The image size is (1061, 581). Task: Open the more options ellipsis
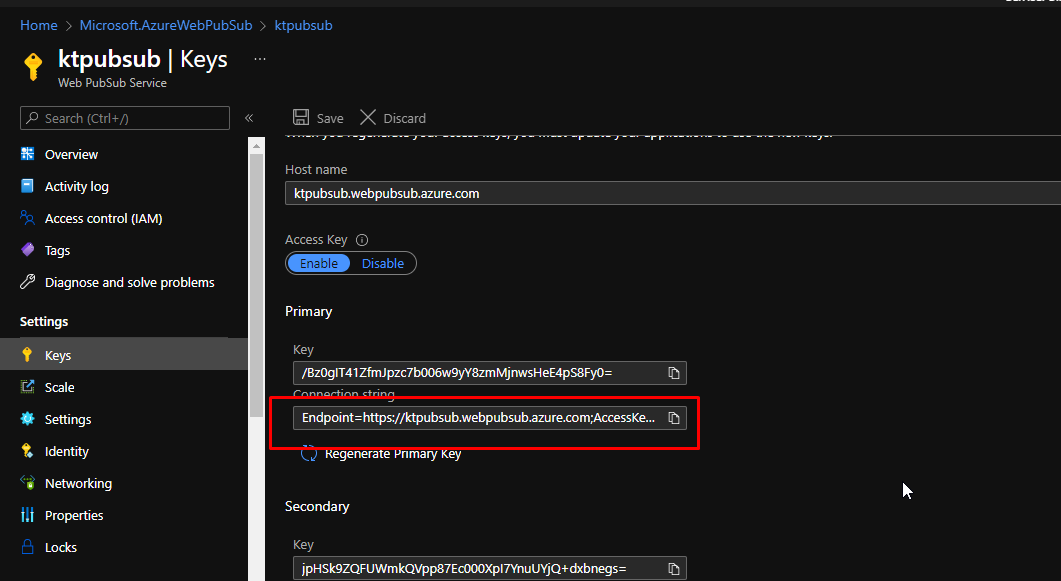point(260,60)
